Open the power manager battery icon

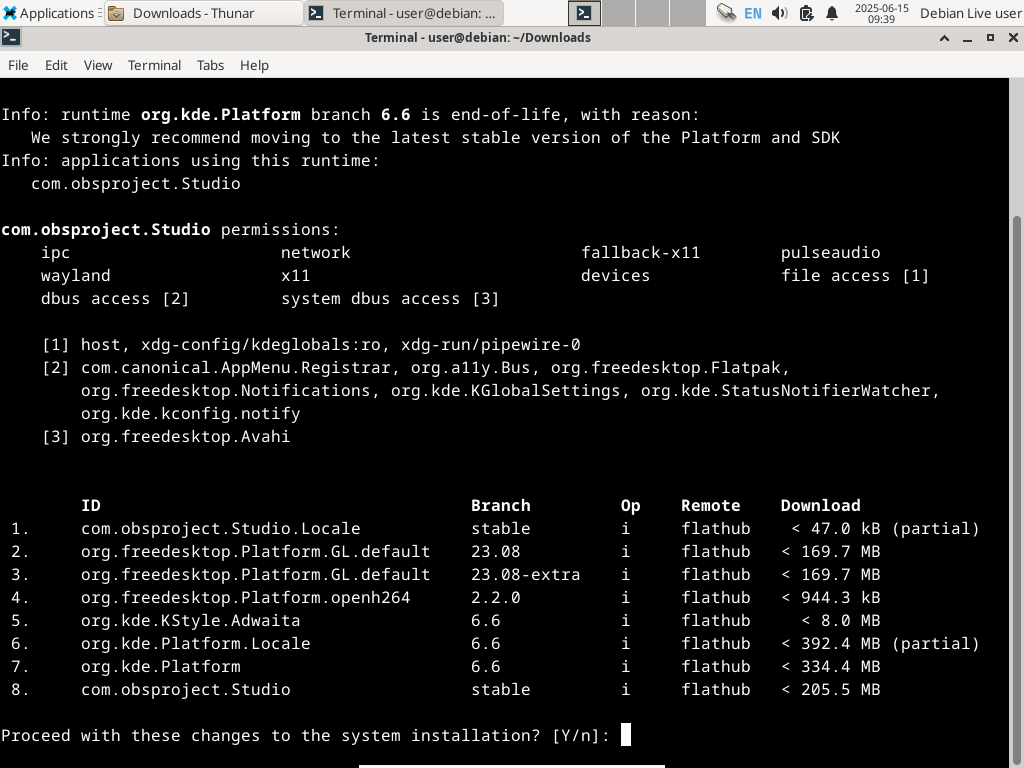click(806, 13)
